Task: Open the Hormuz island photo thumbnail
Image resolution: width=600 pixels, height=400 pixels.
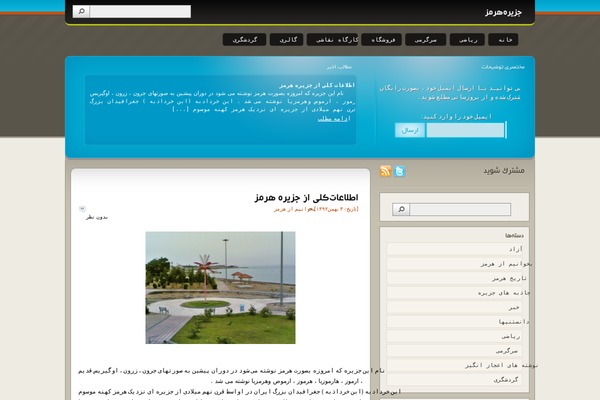Action: pyautogui.click(x=220, y=287)
